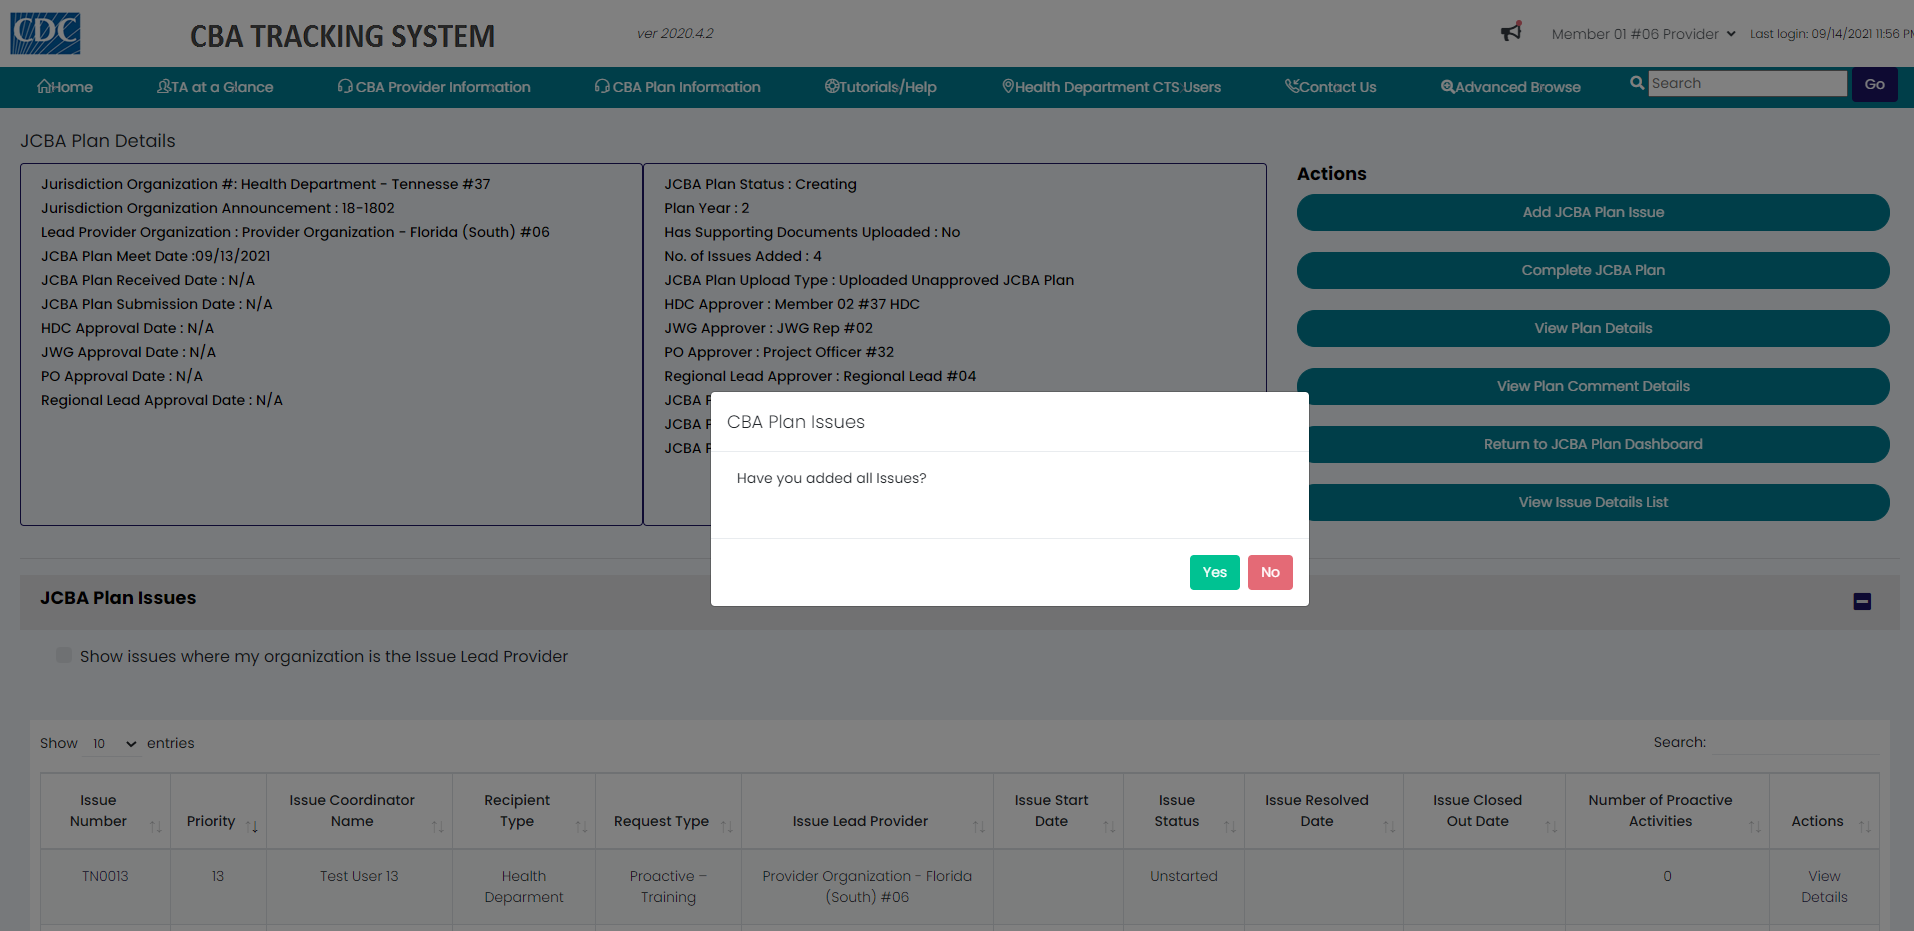Toggle Issue Lead Provider filter checkbox
Screen dimensions: 1914x931
[x=64, y=655]
